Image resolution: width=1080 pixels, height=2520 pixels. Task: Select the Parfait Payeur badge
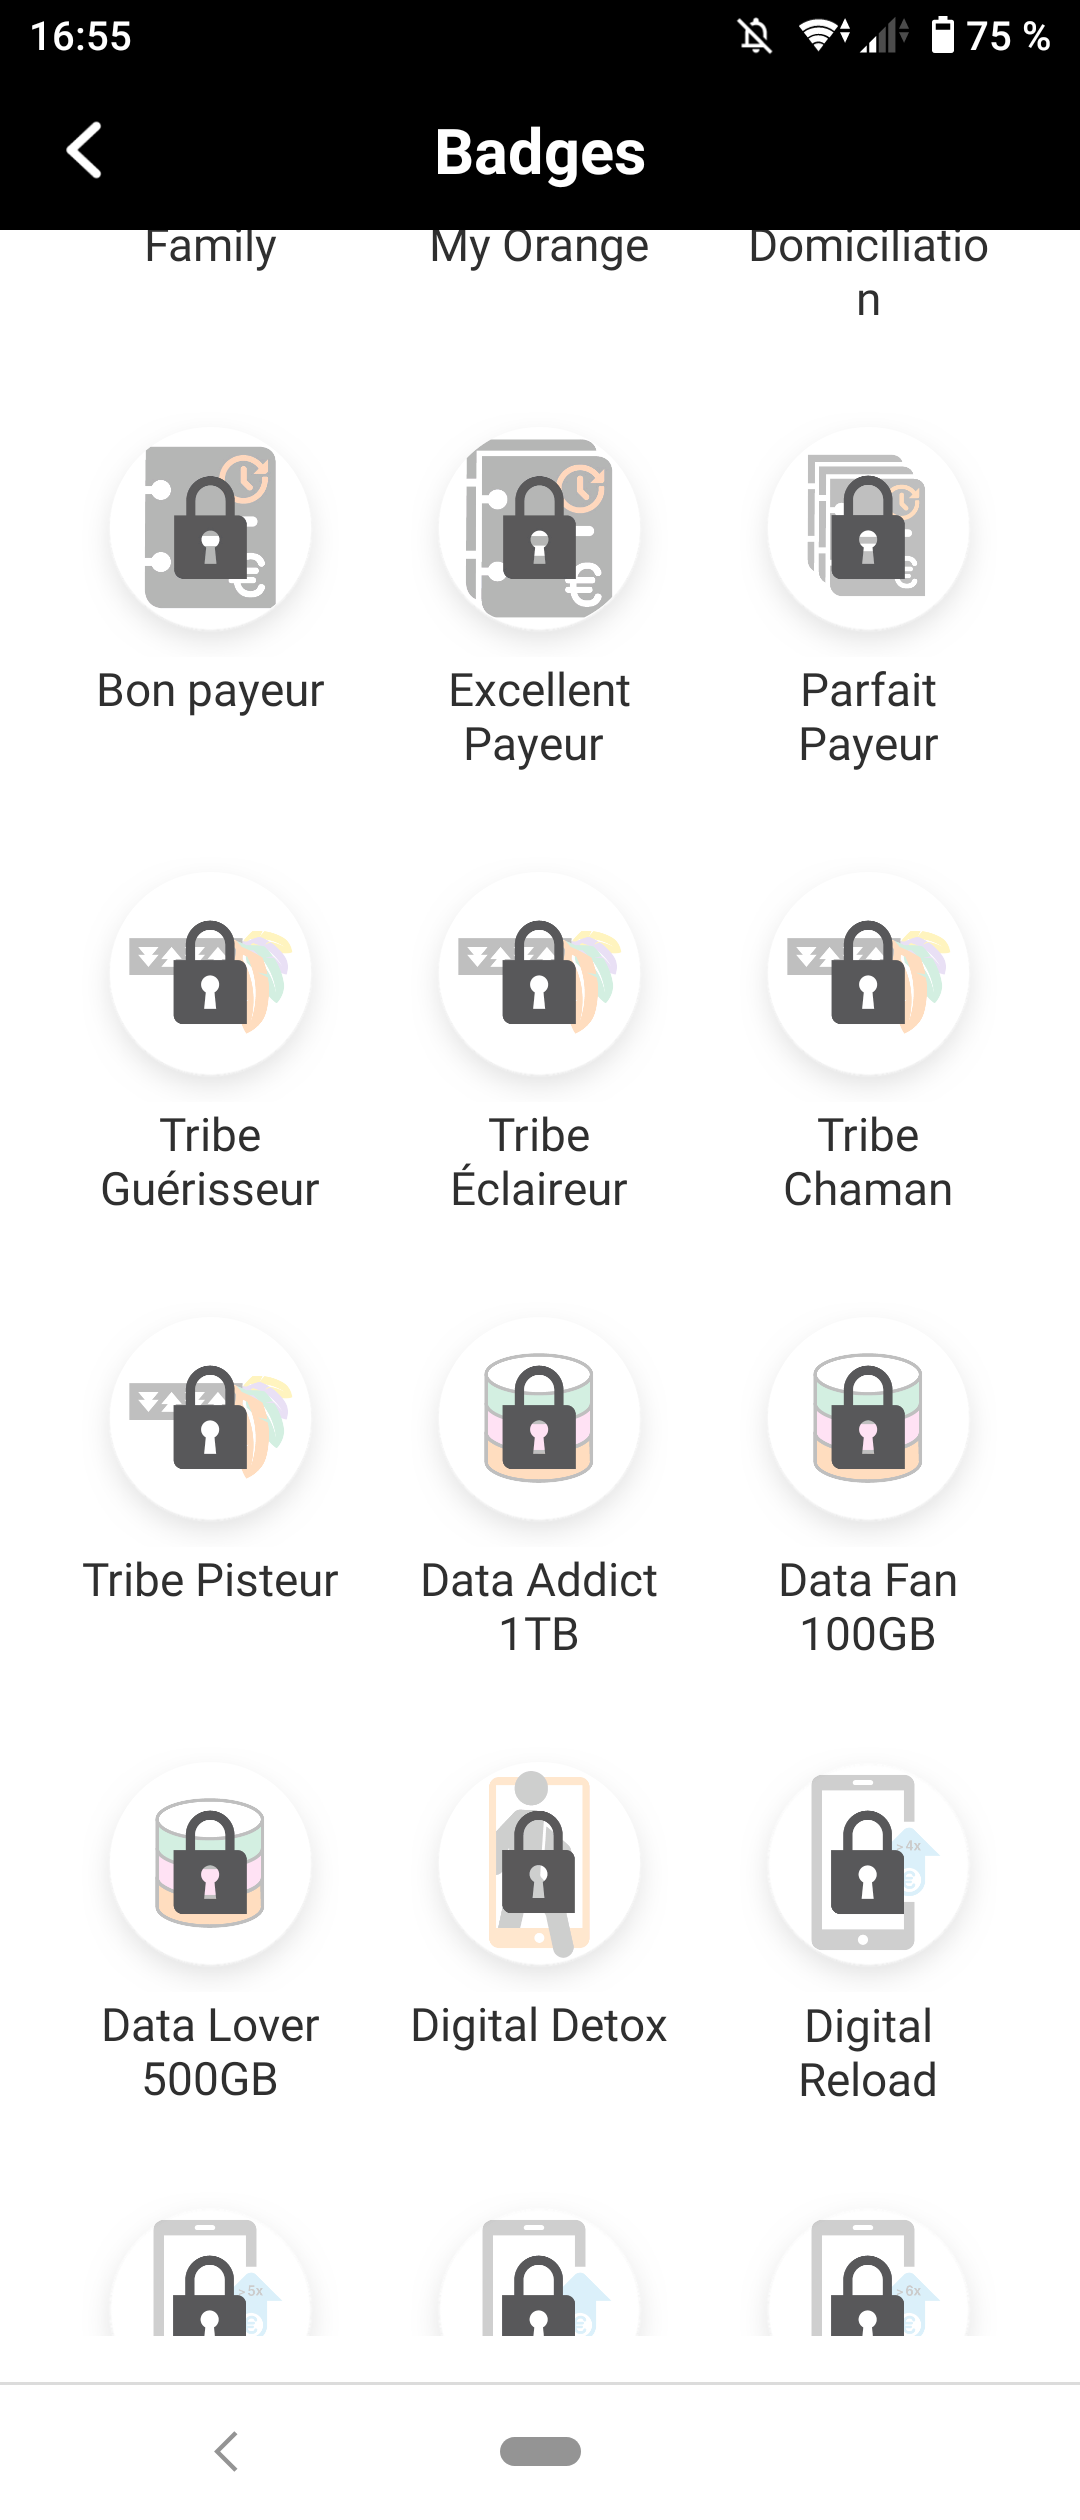[x=868, y=528]
